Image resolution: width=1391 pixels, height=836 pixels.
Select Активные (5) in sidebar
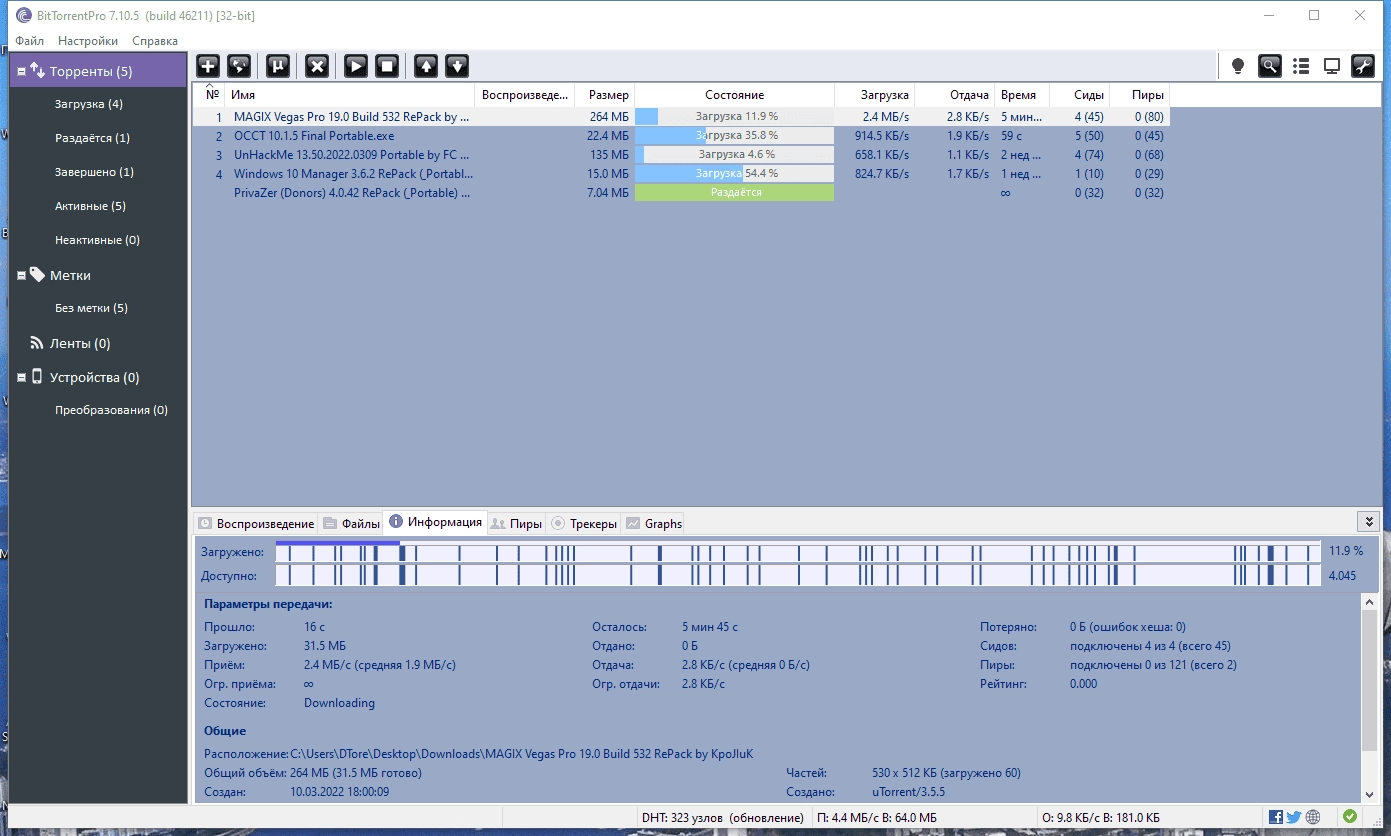(x=90, y=206)
